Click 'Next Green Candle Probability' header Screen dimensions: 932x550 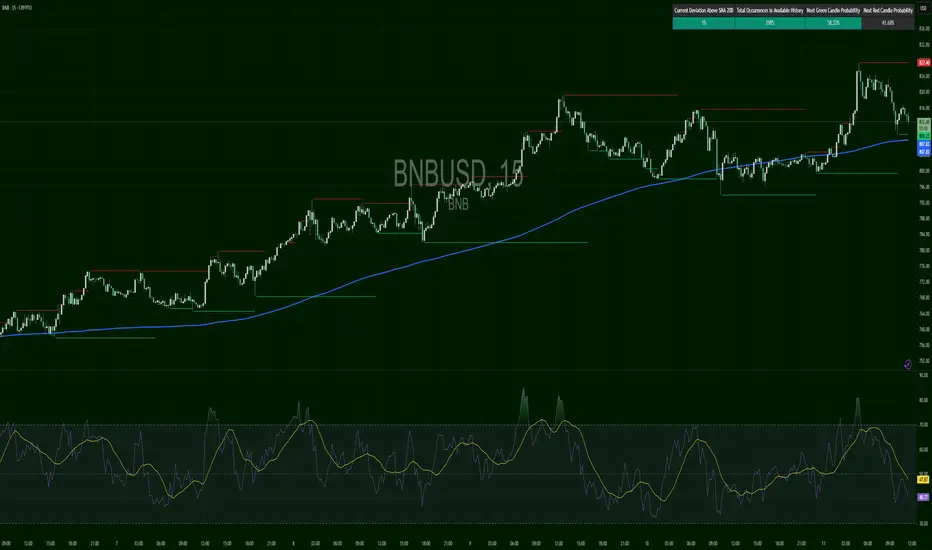coord(833,11)
